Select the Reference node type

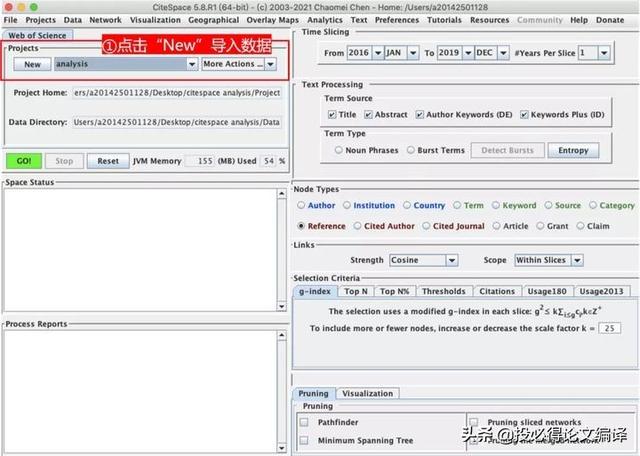pyautogui.click(x=301, y=226)
